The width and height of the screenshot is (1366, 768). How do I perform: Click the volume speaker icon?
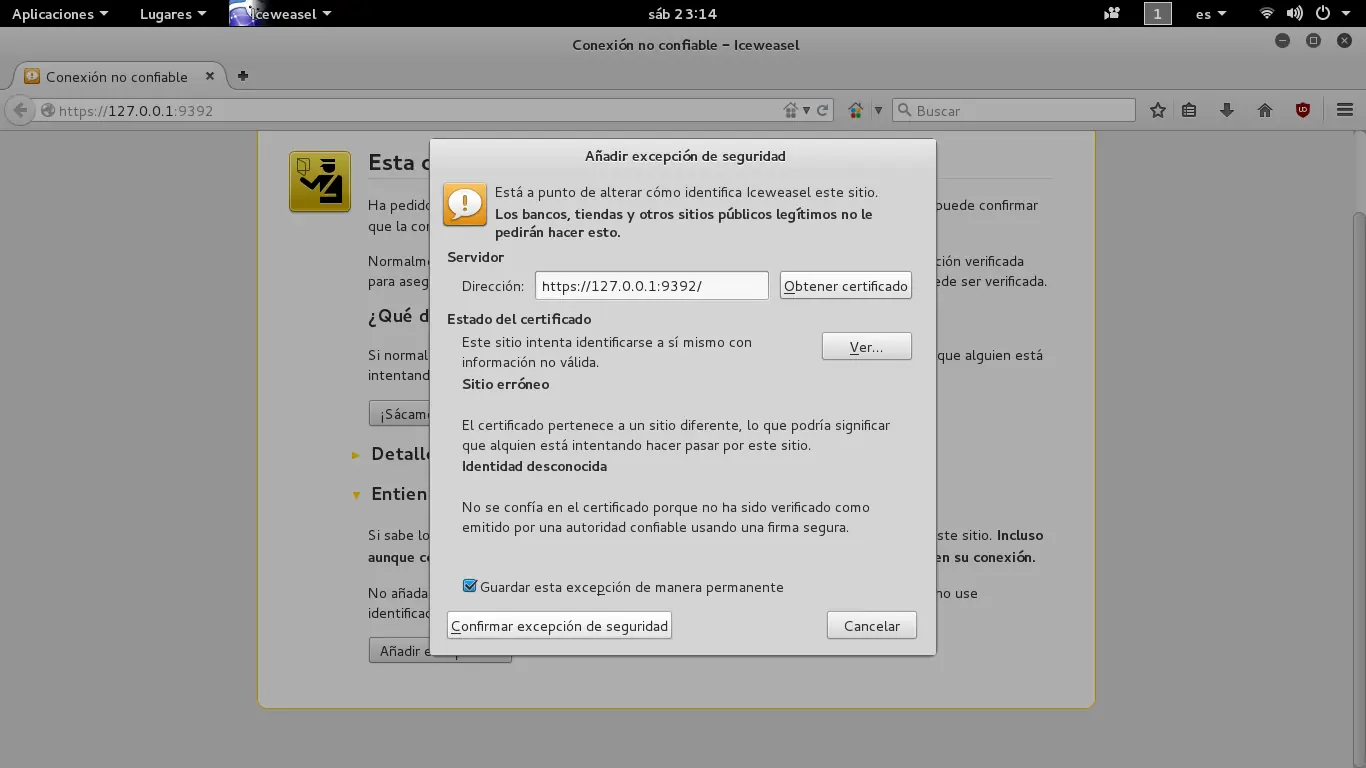coord(1295,14)
